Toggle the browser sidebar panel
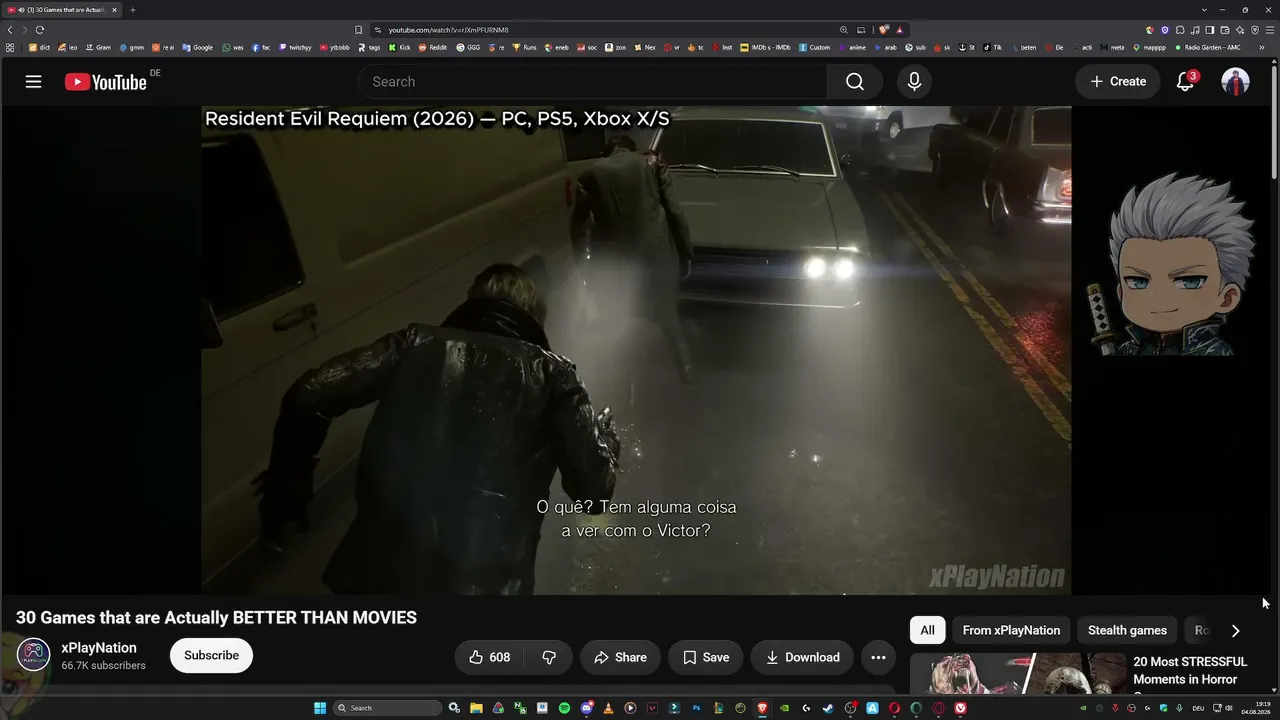The image size is (1280, 720). 1210,30
